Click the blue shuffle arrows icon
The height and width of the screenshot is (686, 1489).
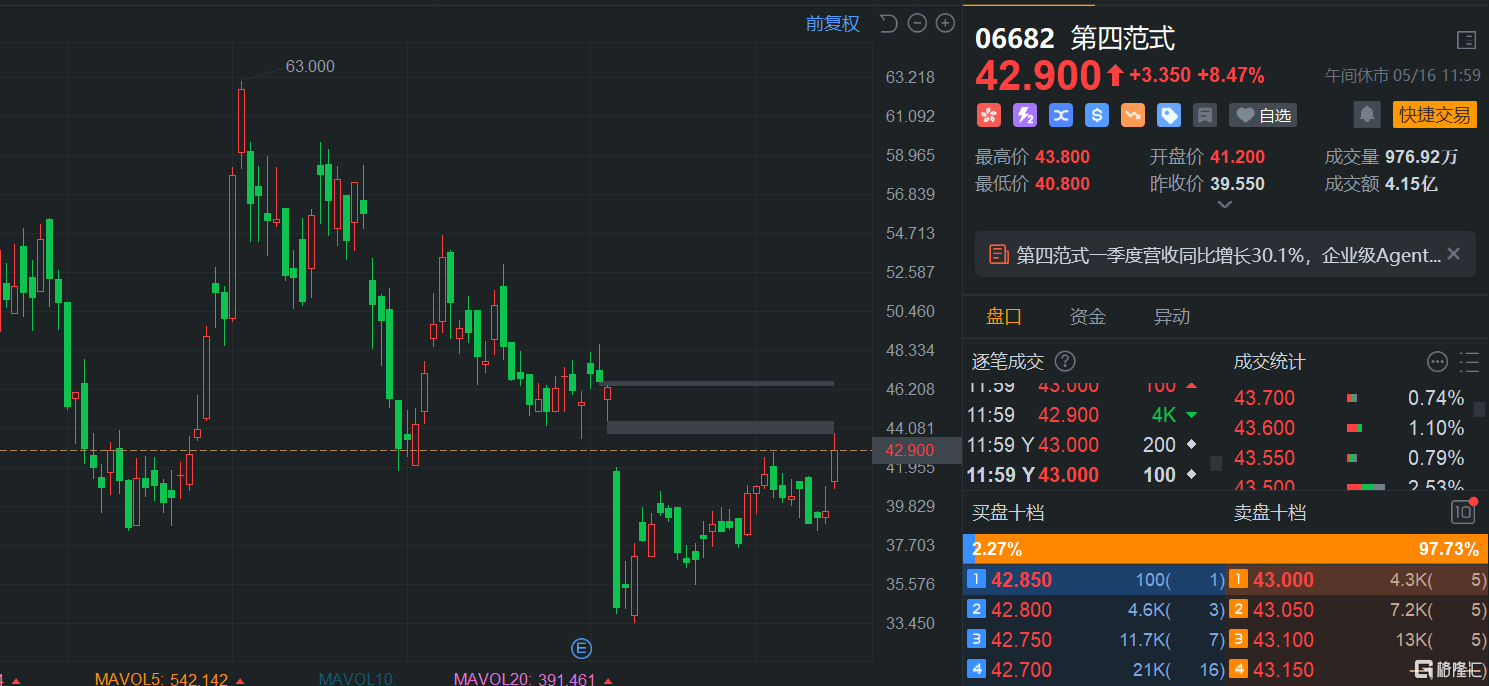pos(1061,115)
